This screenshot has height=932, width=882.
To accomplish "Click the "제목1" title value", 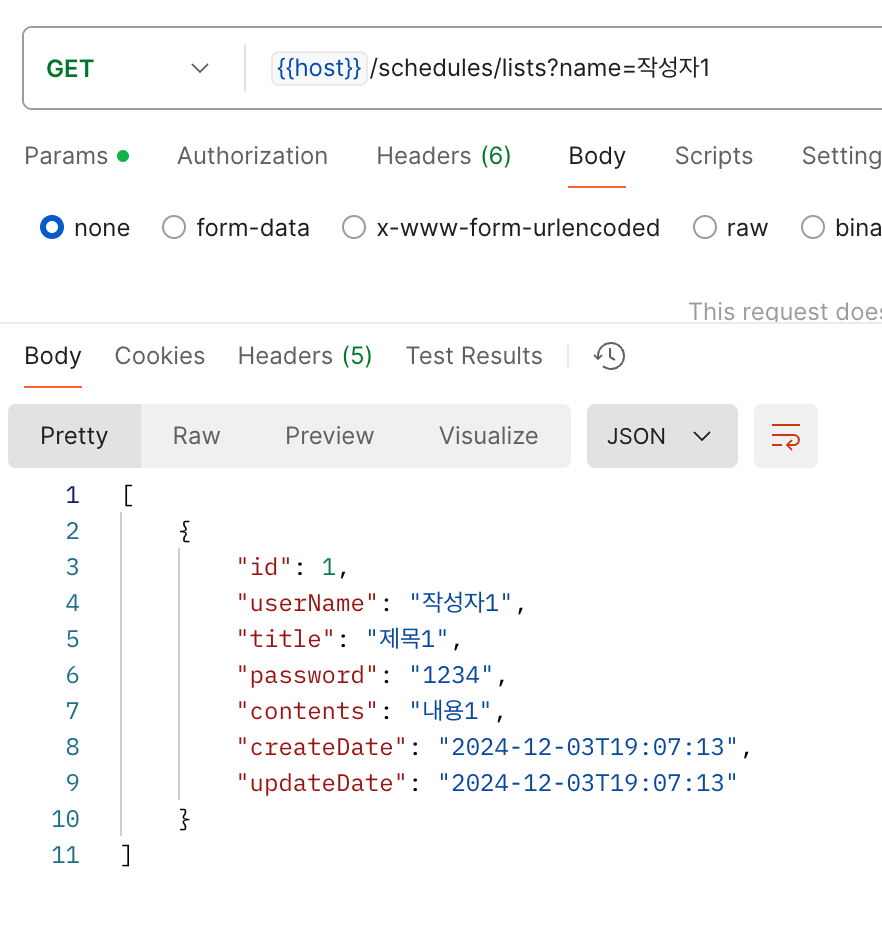I will 407,640.
